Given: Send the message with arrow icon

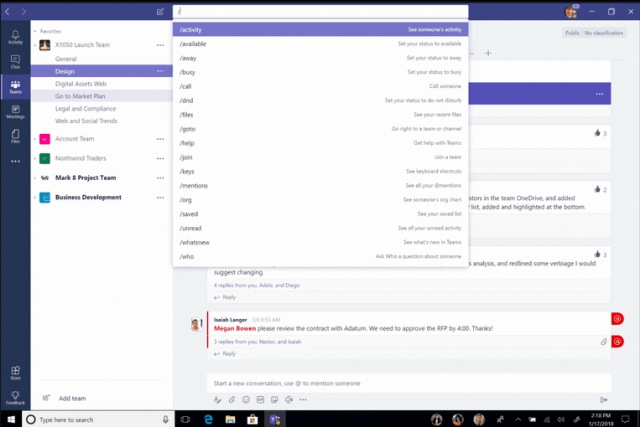Looking at the screenshot, I should (x=603, y=400).
